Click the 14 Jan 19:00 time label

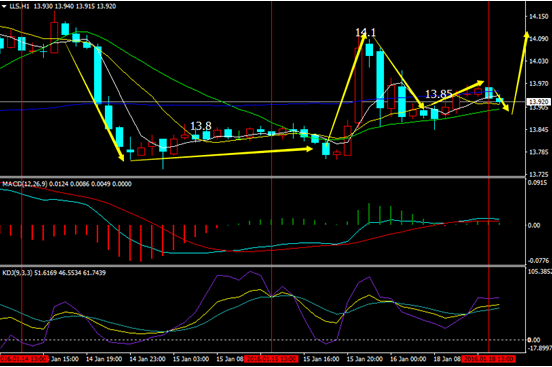104,359
